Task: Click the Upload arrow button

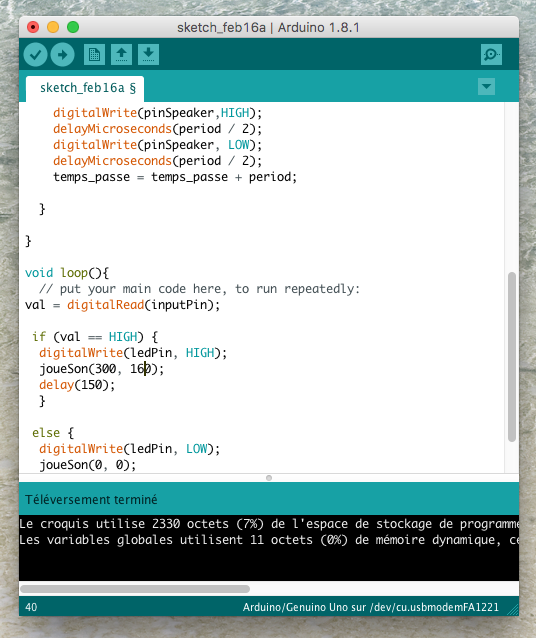Action: [63, 55]
